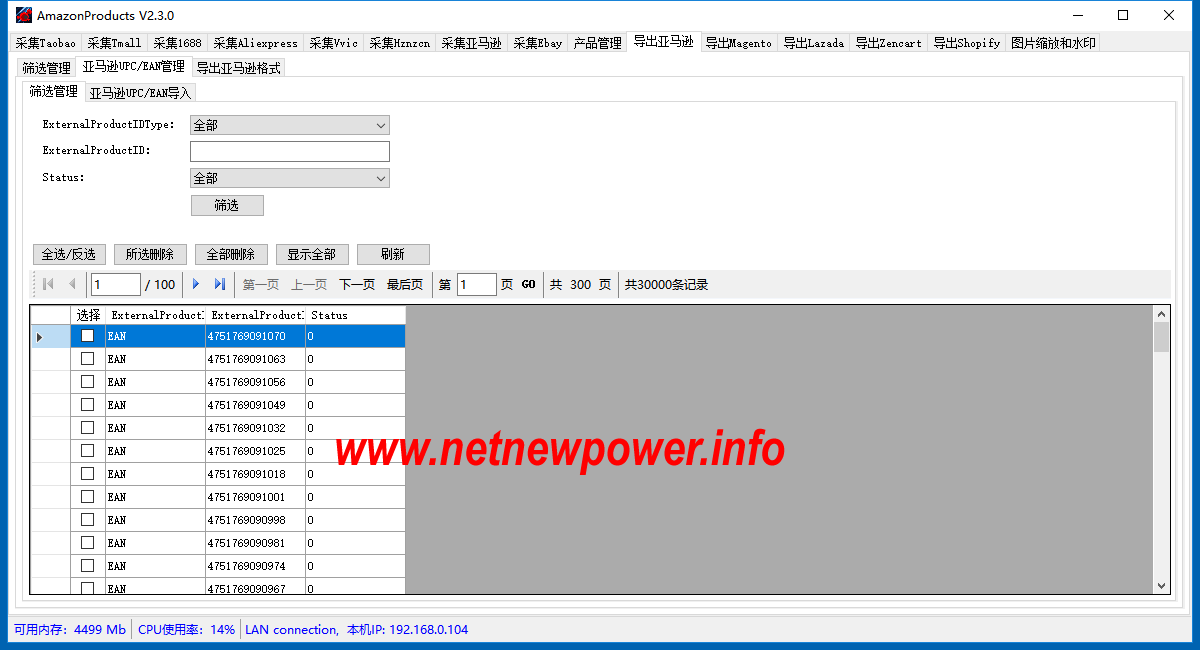1200x650 pixels.
Task: Check the box for EAN 4751769090974
Action: [x=88, y=566]
